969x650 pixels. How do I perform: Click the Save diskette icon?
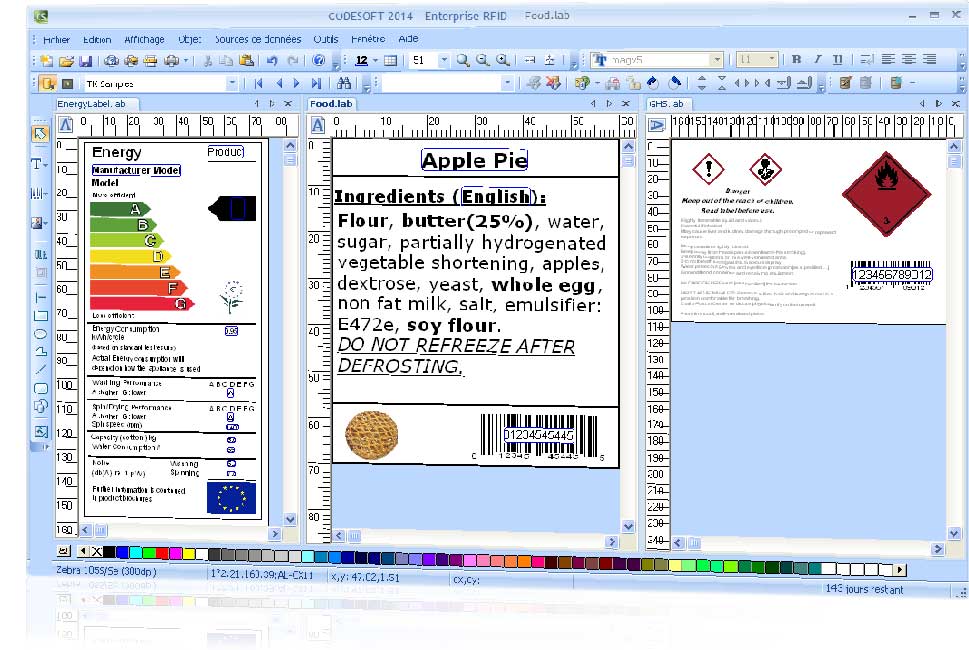pos(86,60)
